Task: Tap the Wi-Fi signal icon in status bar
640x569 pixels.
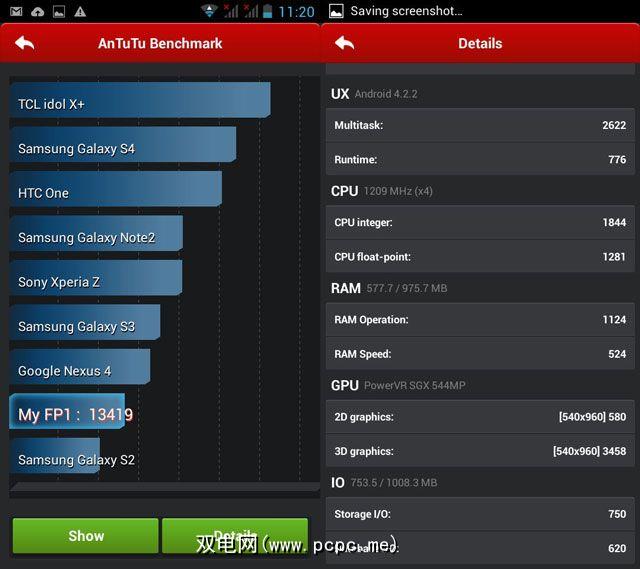Action: coord(209,11)
